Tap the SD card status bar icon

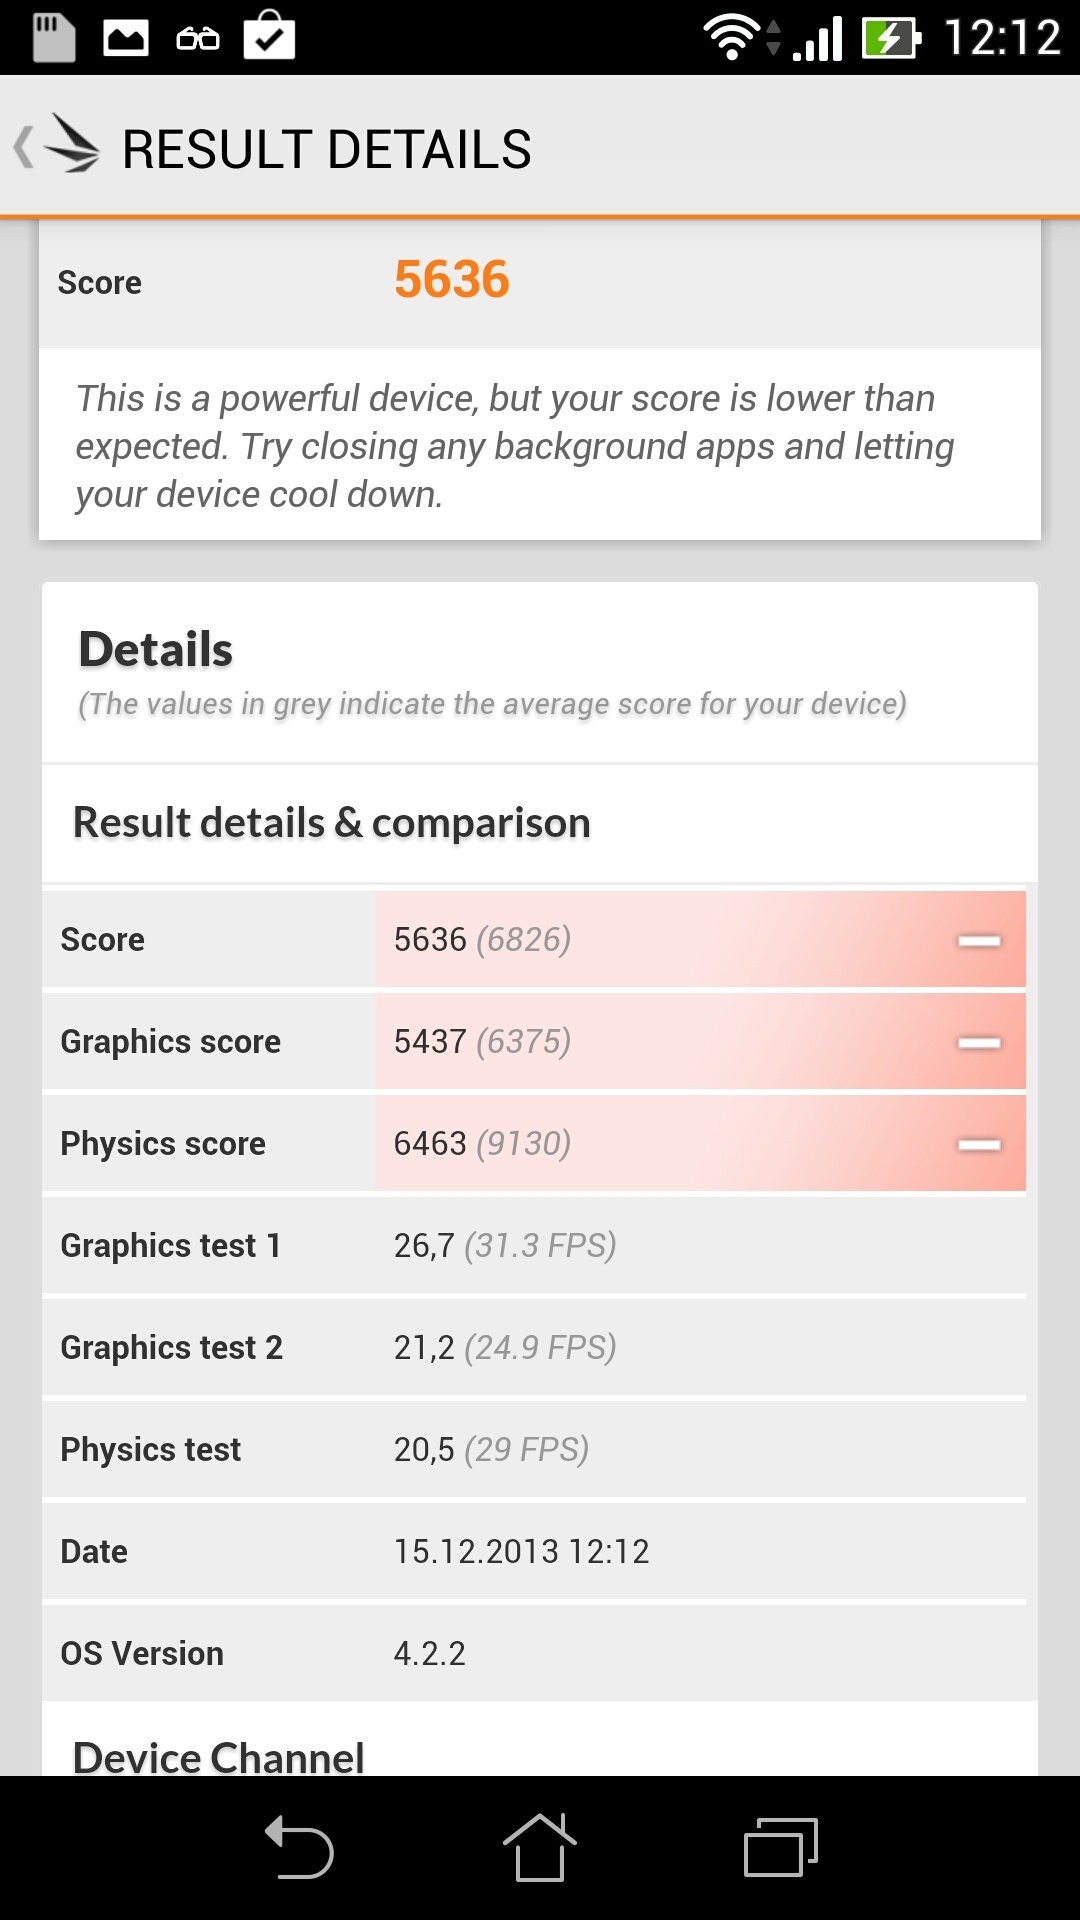click(x=54, y=38)
